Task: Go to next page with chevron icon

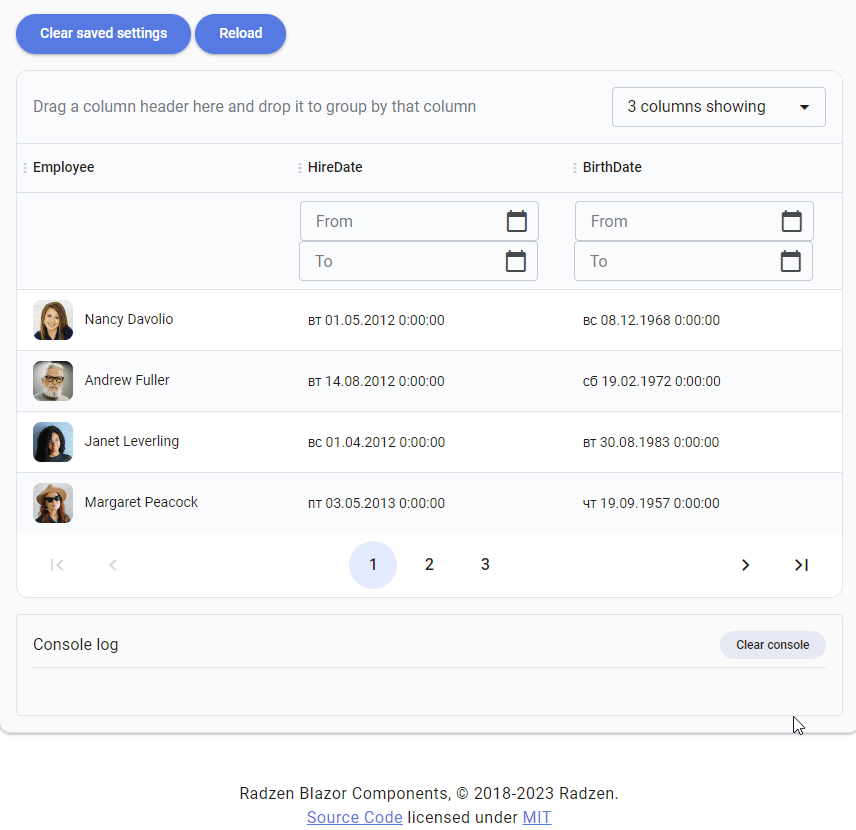Action: click(745, 564)
